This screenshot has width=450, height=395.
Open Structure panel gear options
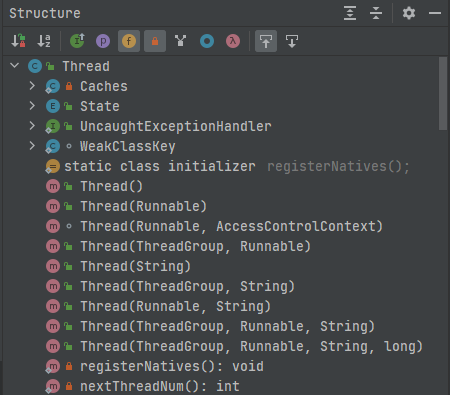coord(409,13)
